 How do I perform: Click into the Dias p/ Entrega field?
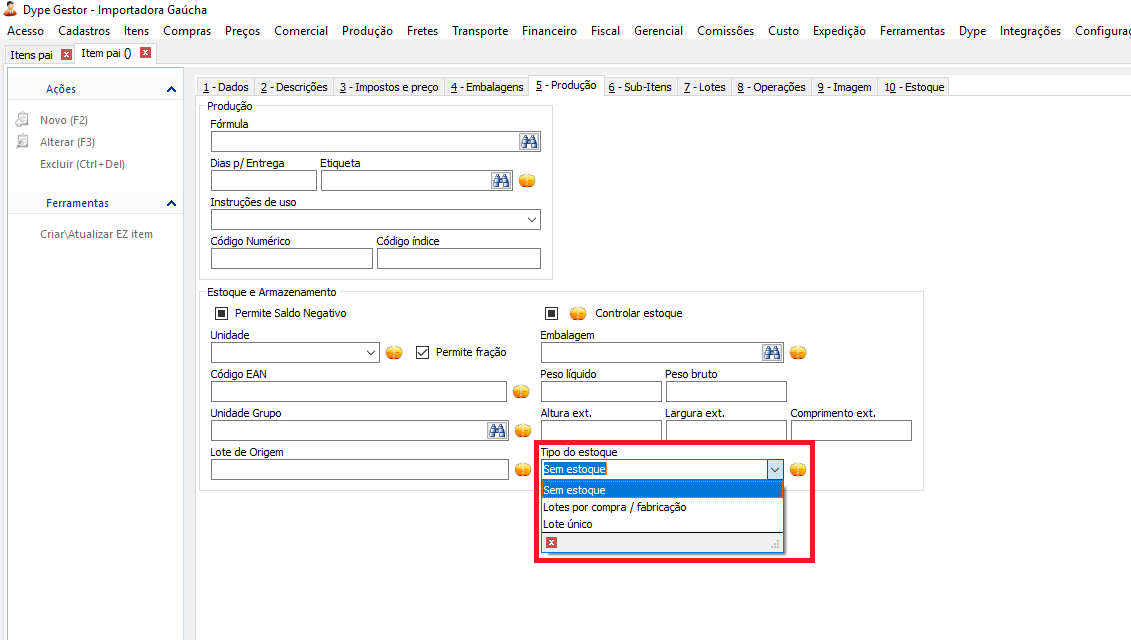coord(263,180)
